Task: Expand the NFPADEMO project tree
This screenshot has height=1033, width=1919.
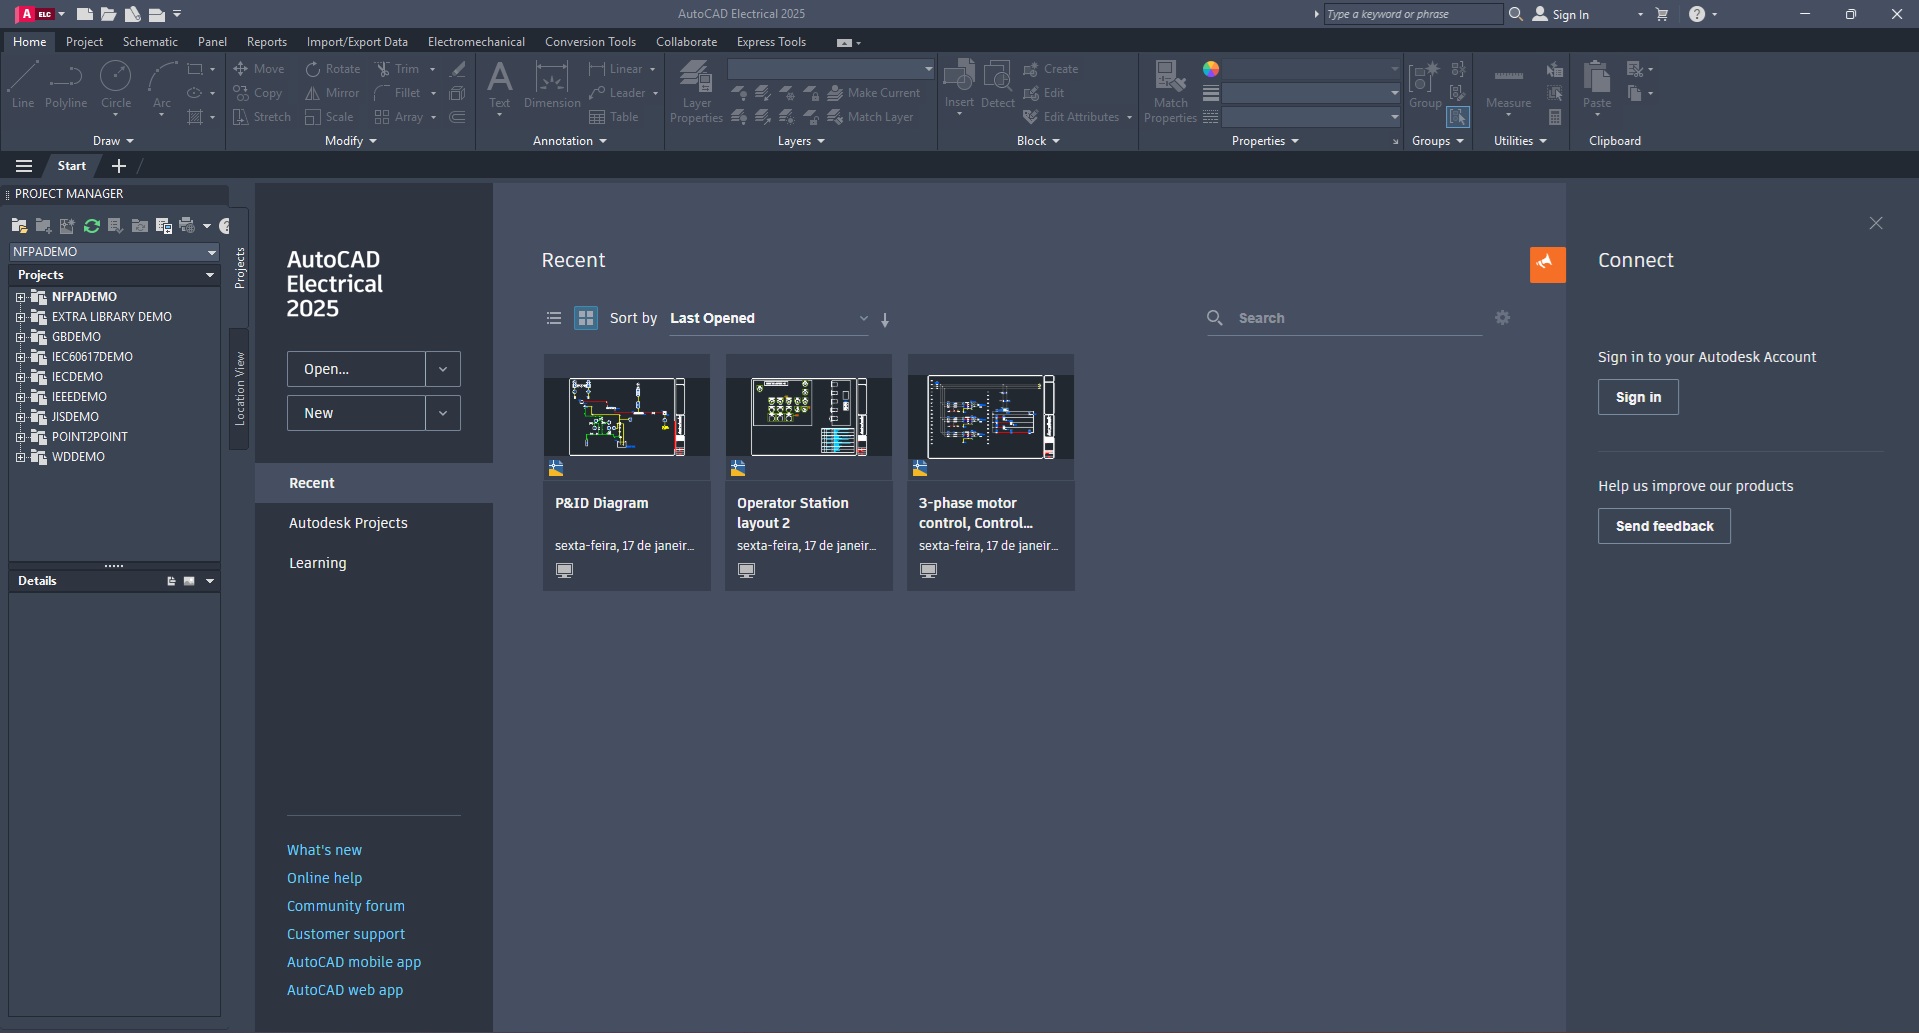Action: click(20, 297)
